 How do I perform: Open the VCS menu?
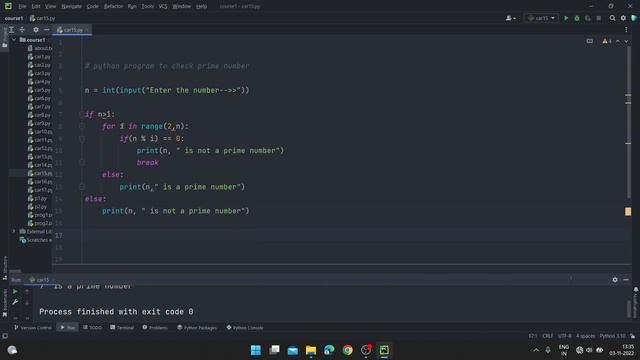[163, 7]
